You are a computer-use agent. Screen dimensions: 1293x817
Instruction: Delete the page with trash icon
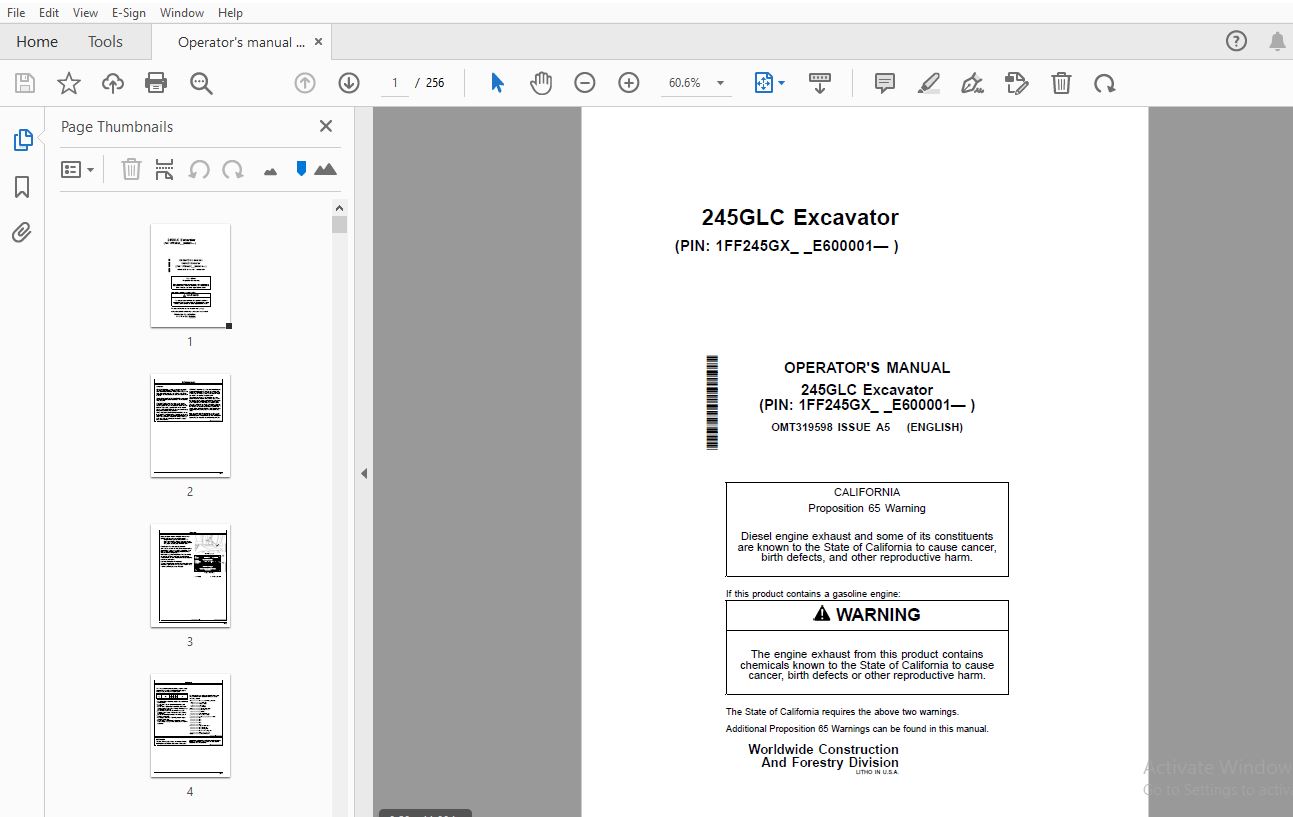click(1061, 83)
